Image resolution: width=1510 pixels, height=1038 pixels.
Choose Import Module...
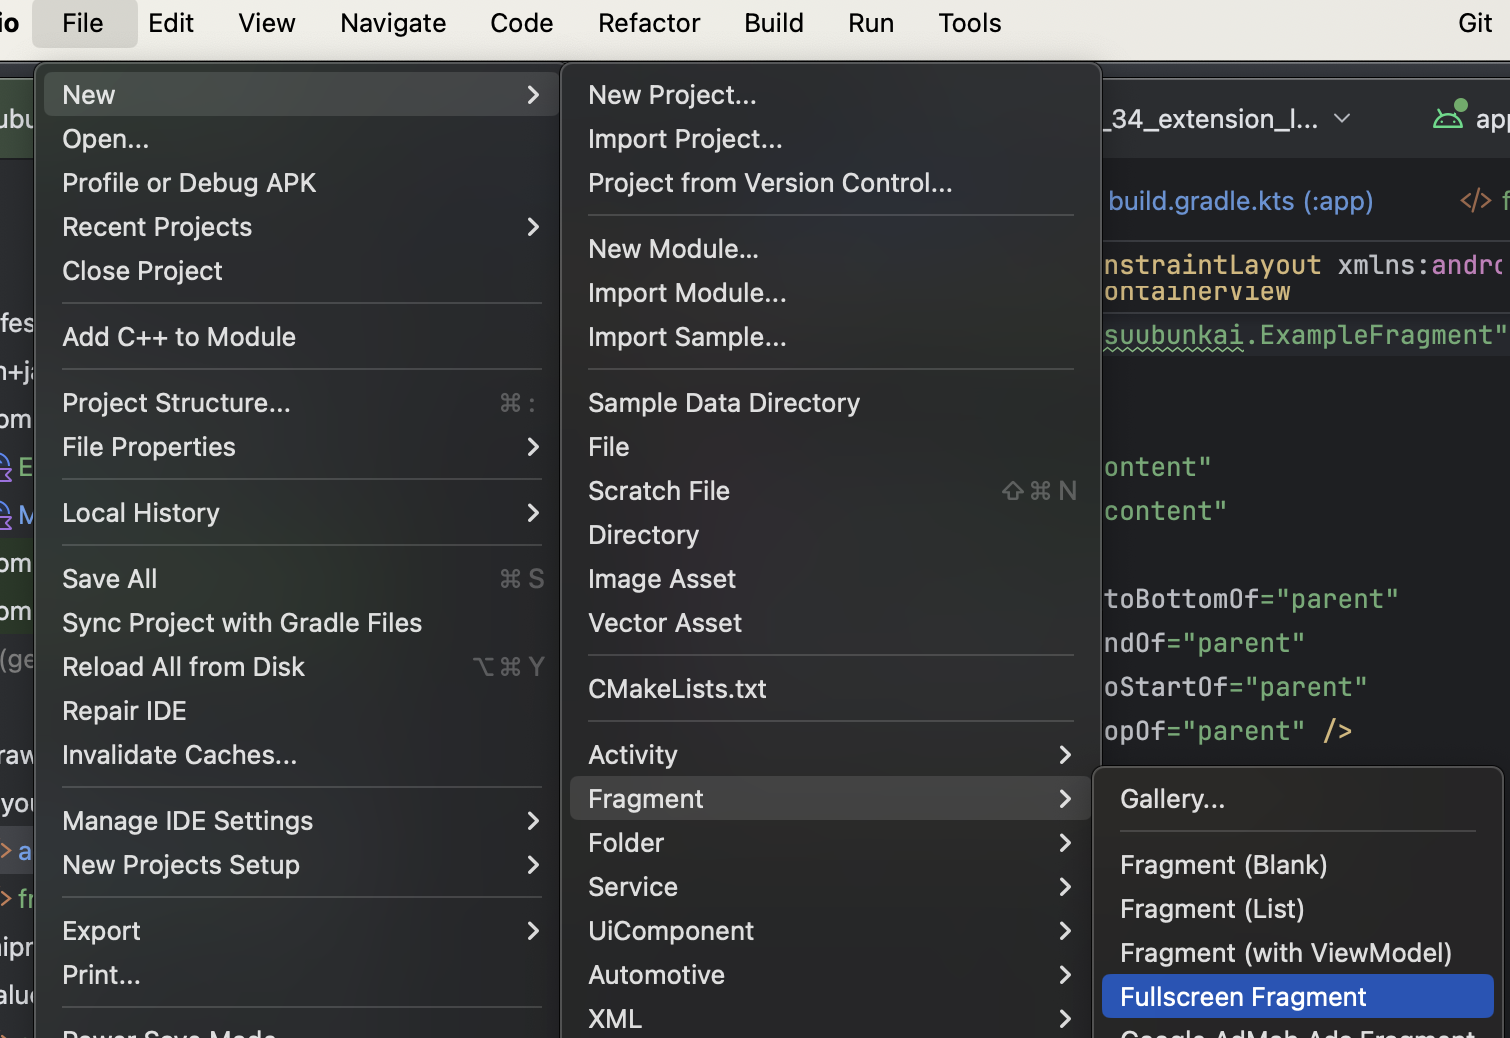tap(830, 293)
